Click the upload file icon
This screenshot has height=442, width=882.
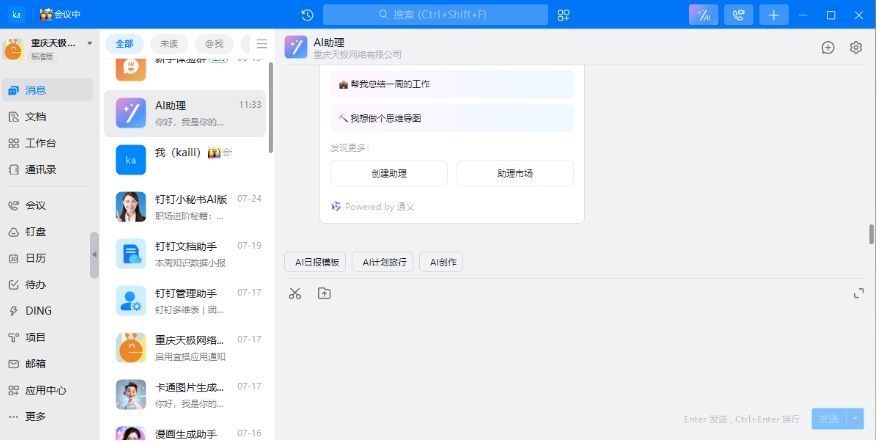(324, 293)
